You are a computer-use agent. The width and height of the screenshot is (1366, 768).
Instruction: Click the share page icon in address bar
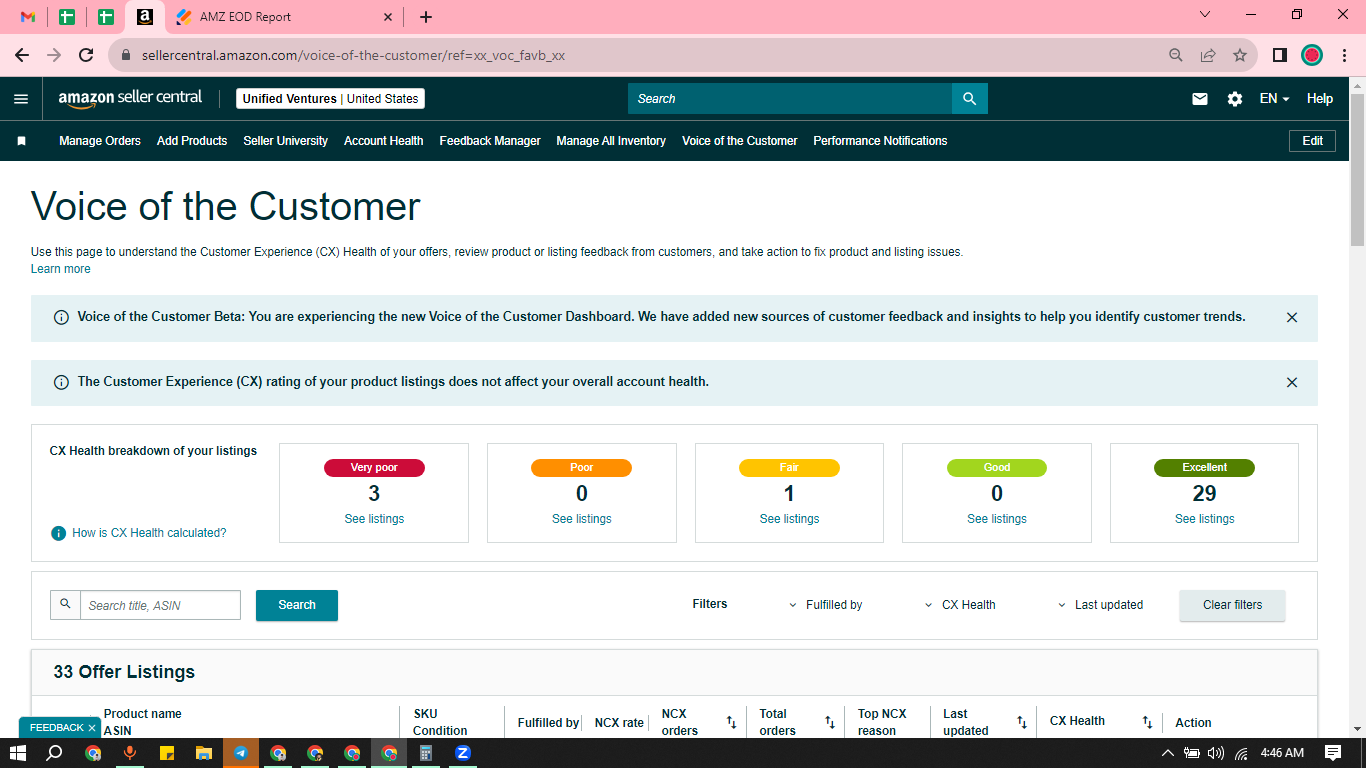click(1208, 56)
